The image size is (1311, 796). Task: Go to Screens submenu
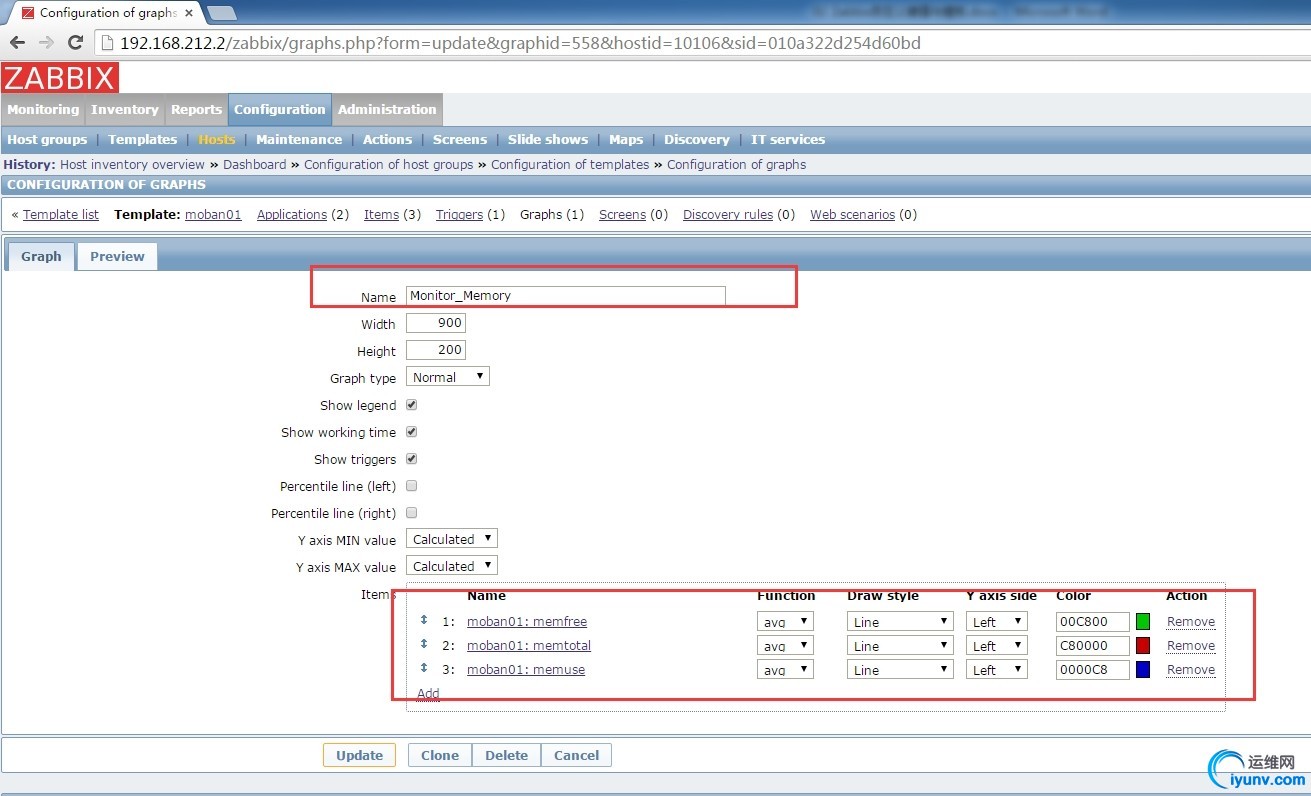(460, 139)
